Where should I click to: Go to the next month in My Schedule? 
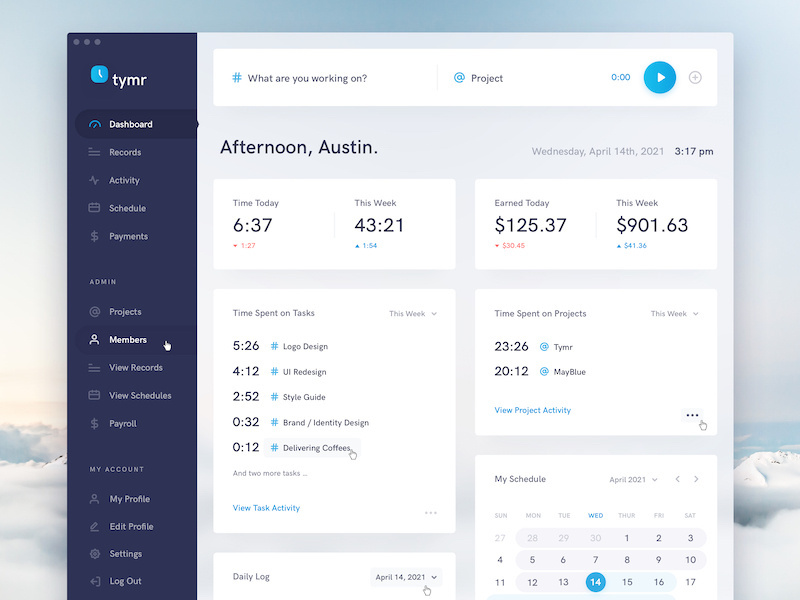696,479
